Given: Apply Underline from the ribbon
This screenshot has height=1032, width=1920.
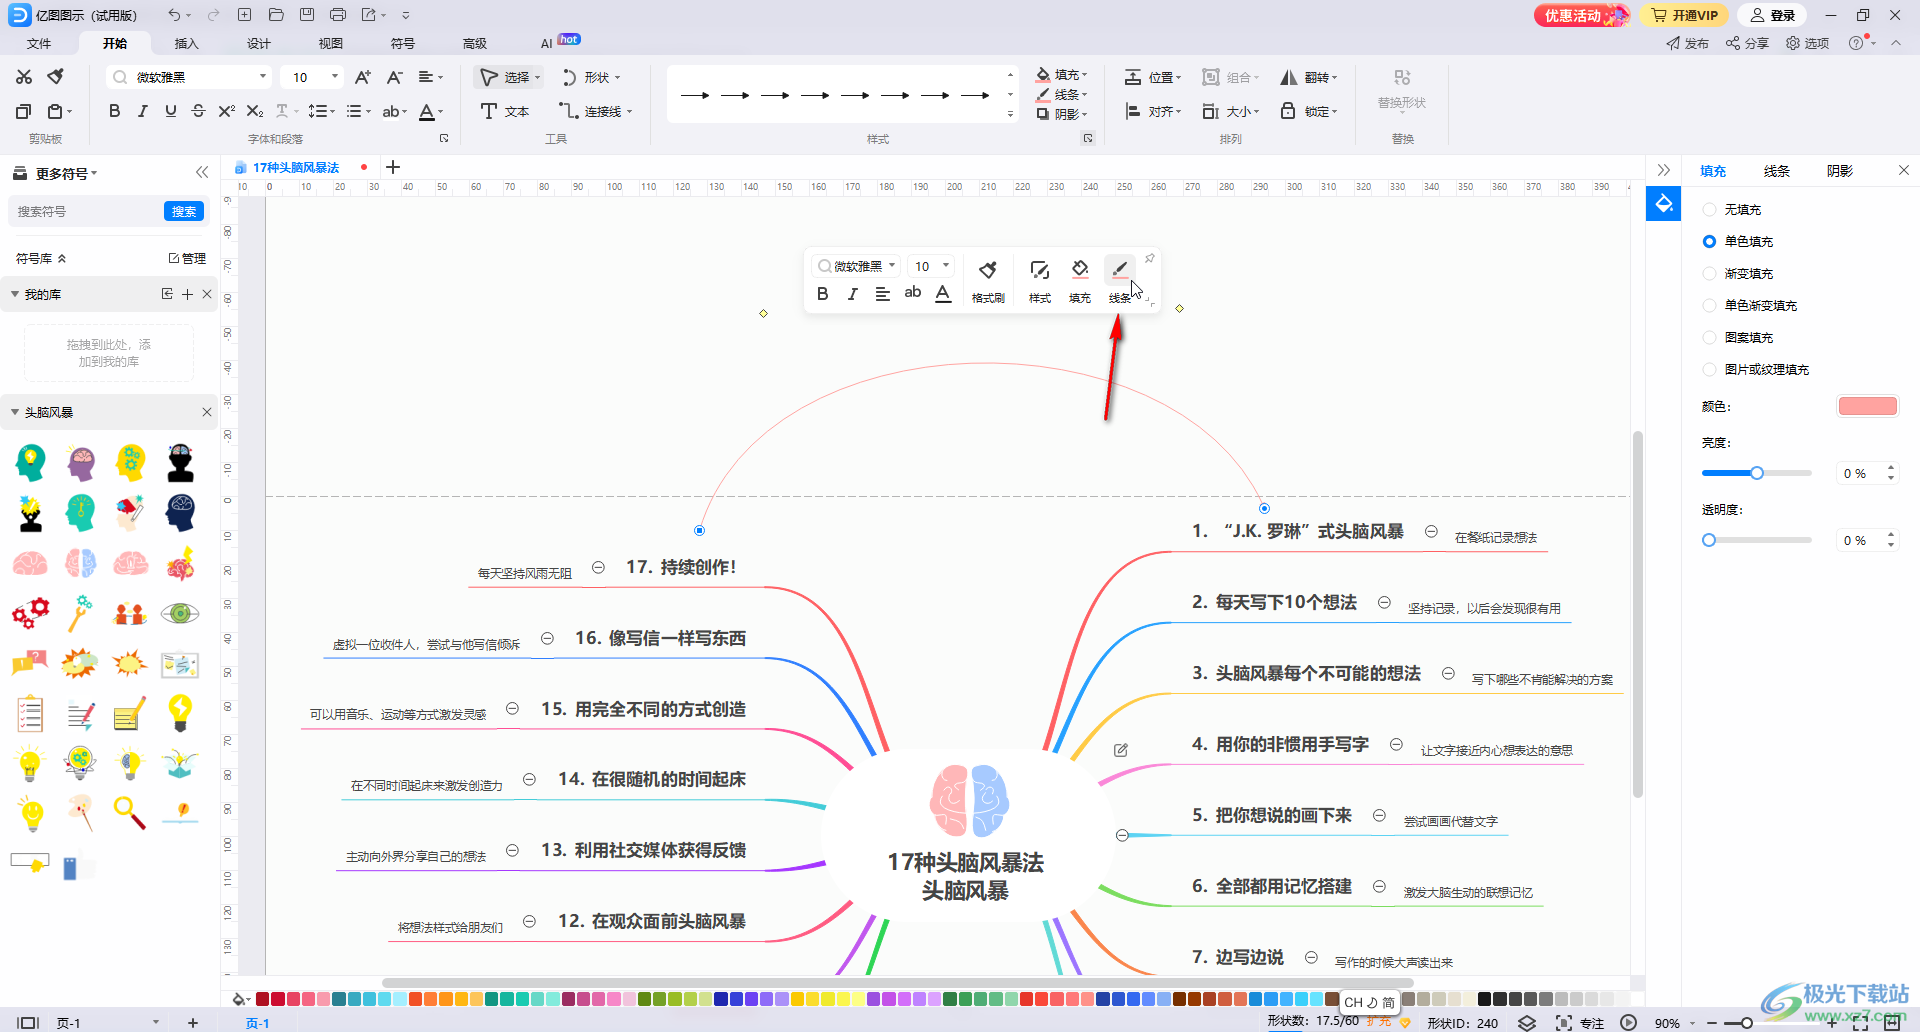Looking at the screenshot, I should [170, 111].
